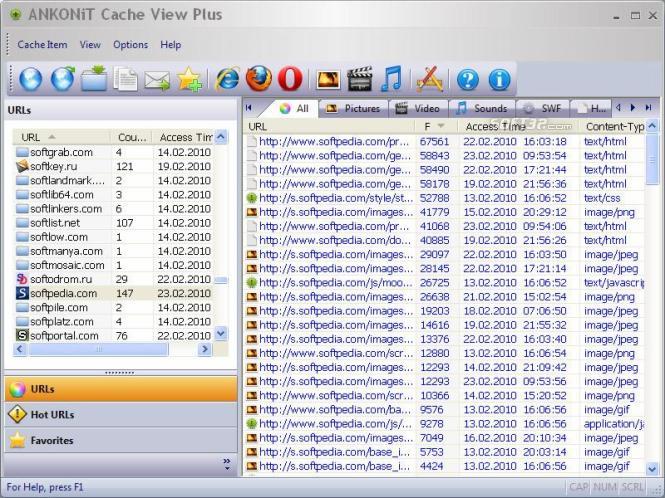Select softpedia.com in URL list
The image size is (665, 498).
113,293
